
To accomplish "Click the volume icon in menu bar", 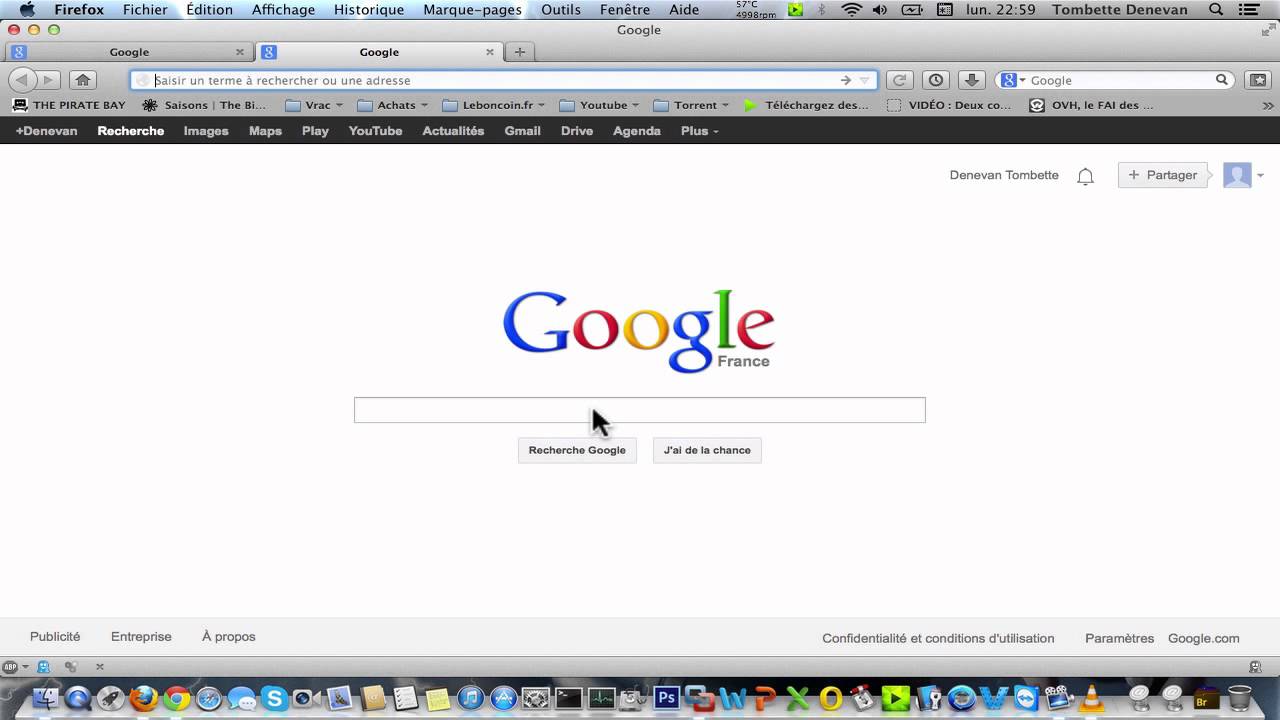I will click(x=880, y=10).
